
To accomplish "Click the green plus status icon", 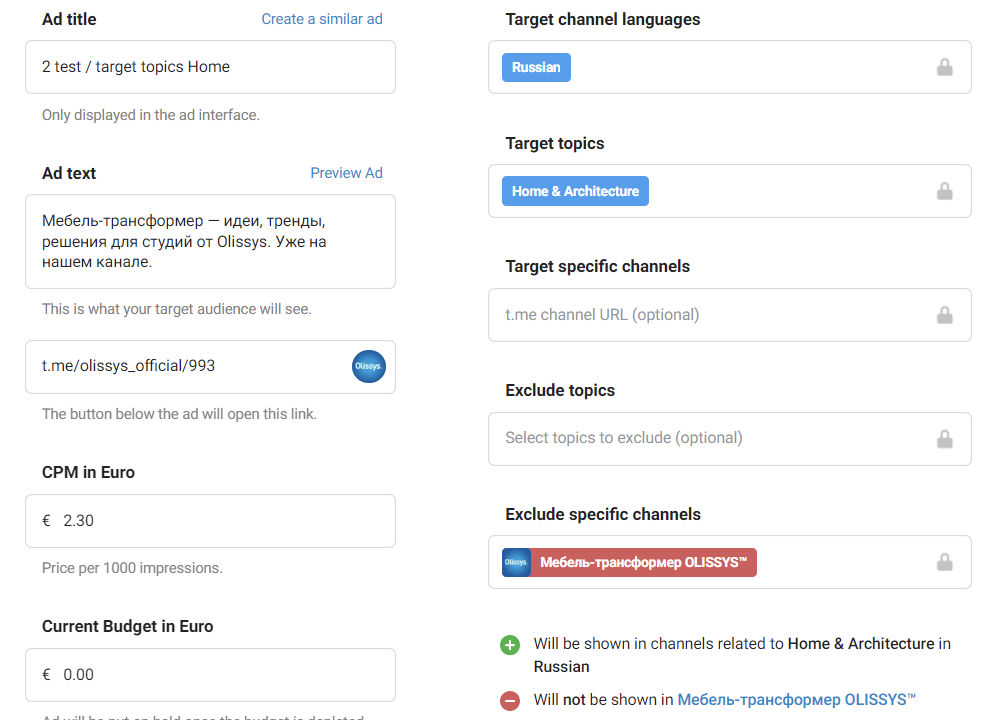I will (x=510, y=645).
